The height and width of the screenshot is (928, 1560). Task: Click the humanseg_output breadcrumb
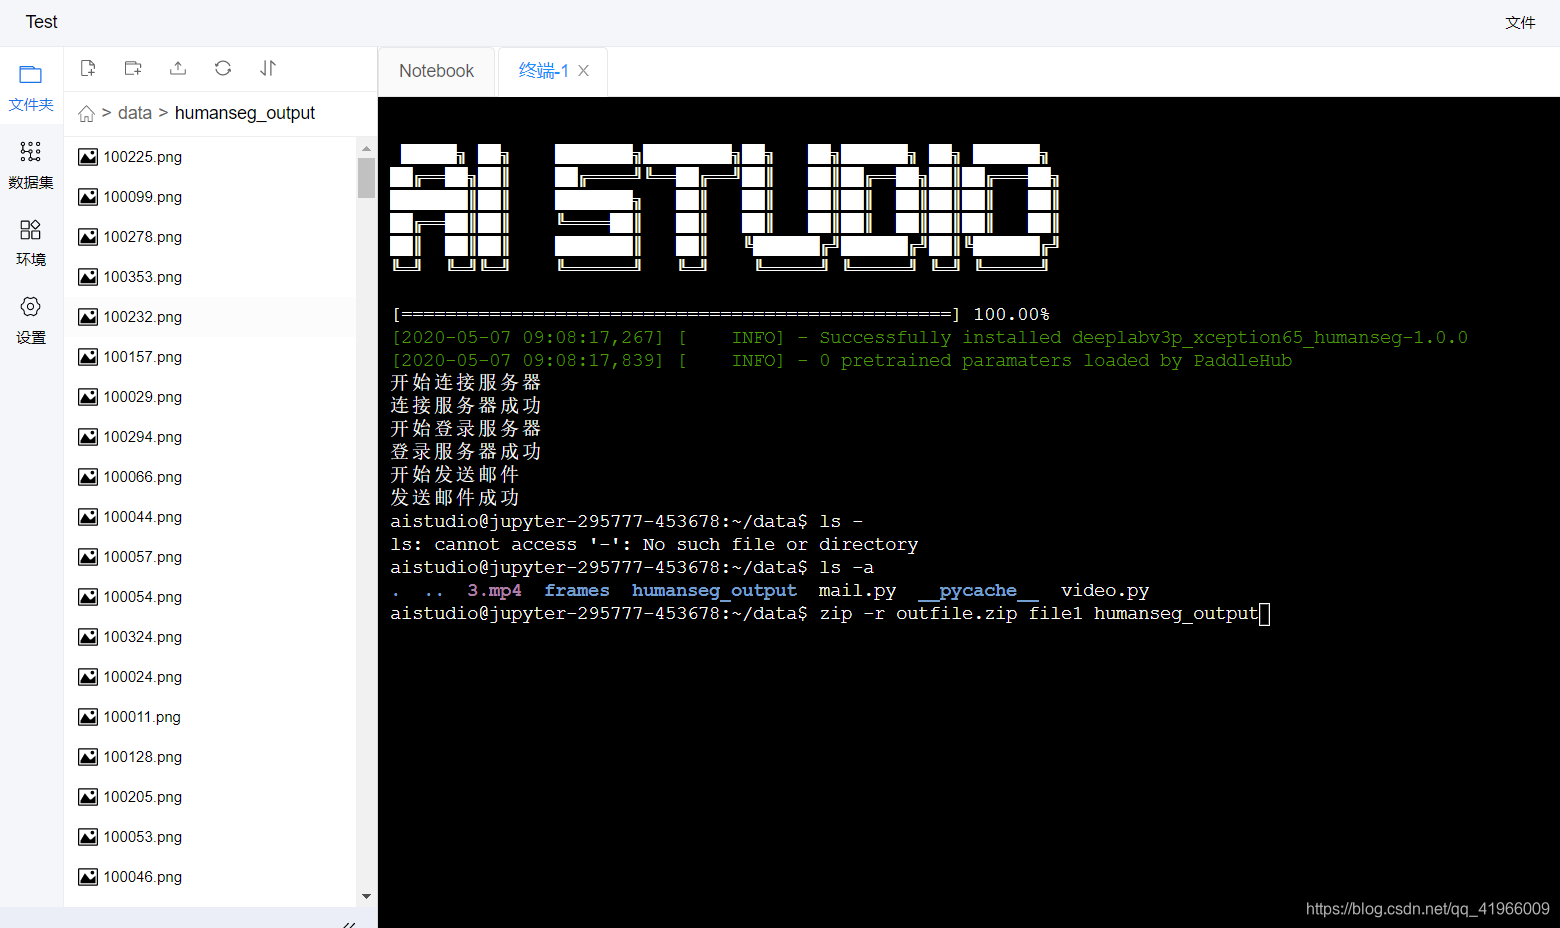coord(245,113)
